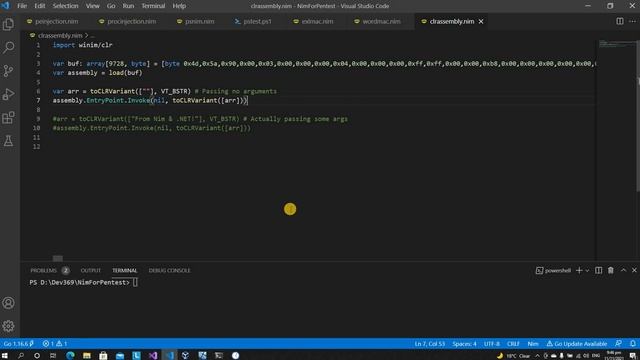Open File Explorer from the taskbar

87,355
